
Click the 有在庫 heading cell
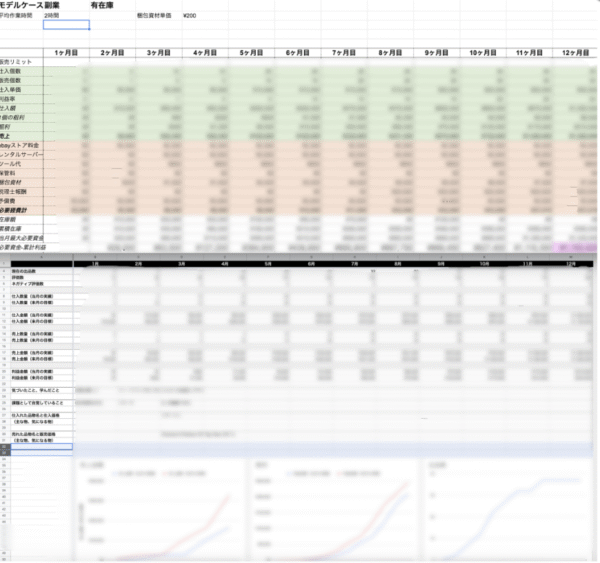[x=105, y=6]
